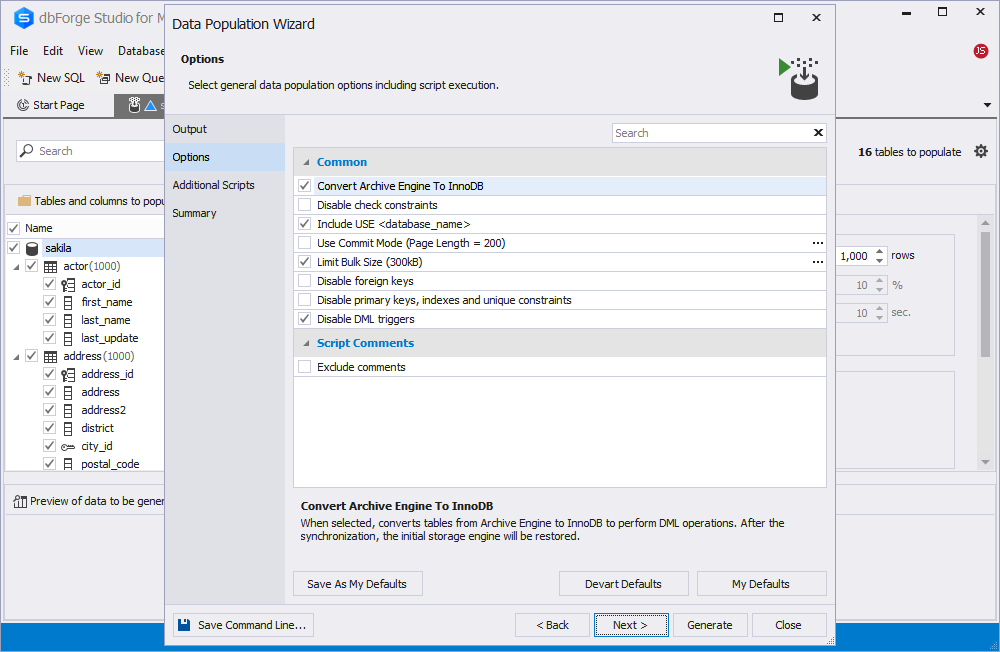Viewport: 1000px width, 652px height.
Task: Click the data population document tab icon
Action: tap(134, 105)
